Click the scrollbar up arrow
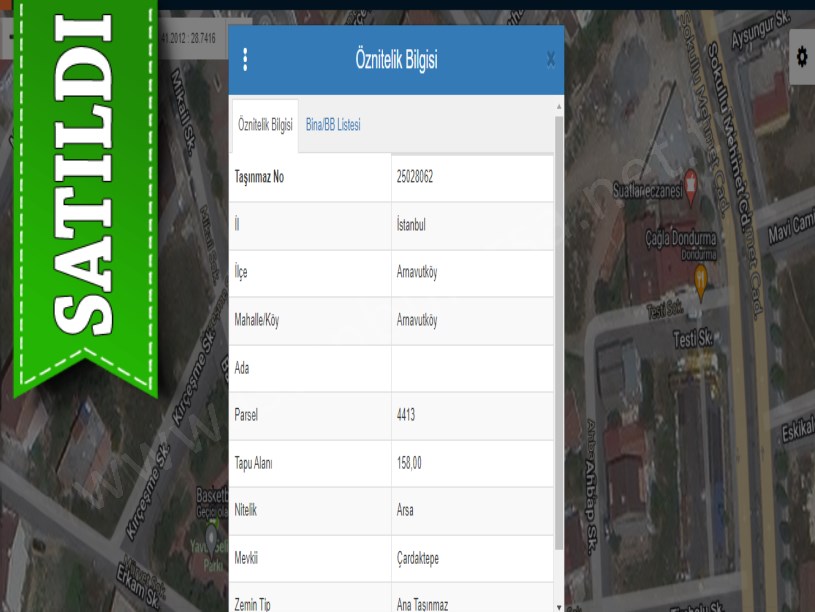This screenshot has width=815, height=612. (558, 105)
